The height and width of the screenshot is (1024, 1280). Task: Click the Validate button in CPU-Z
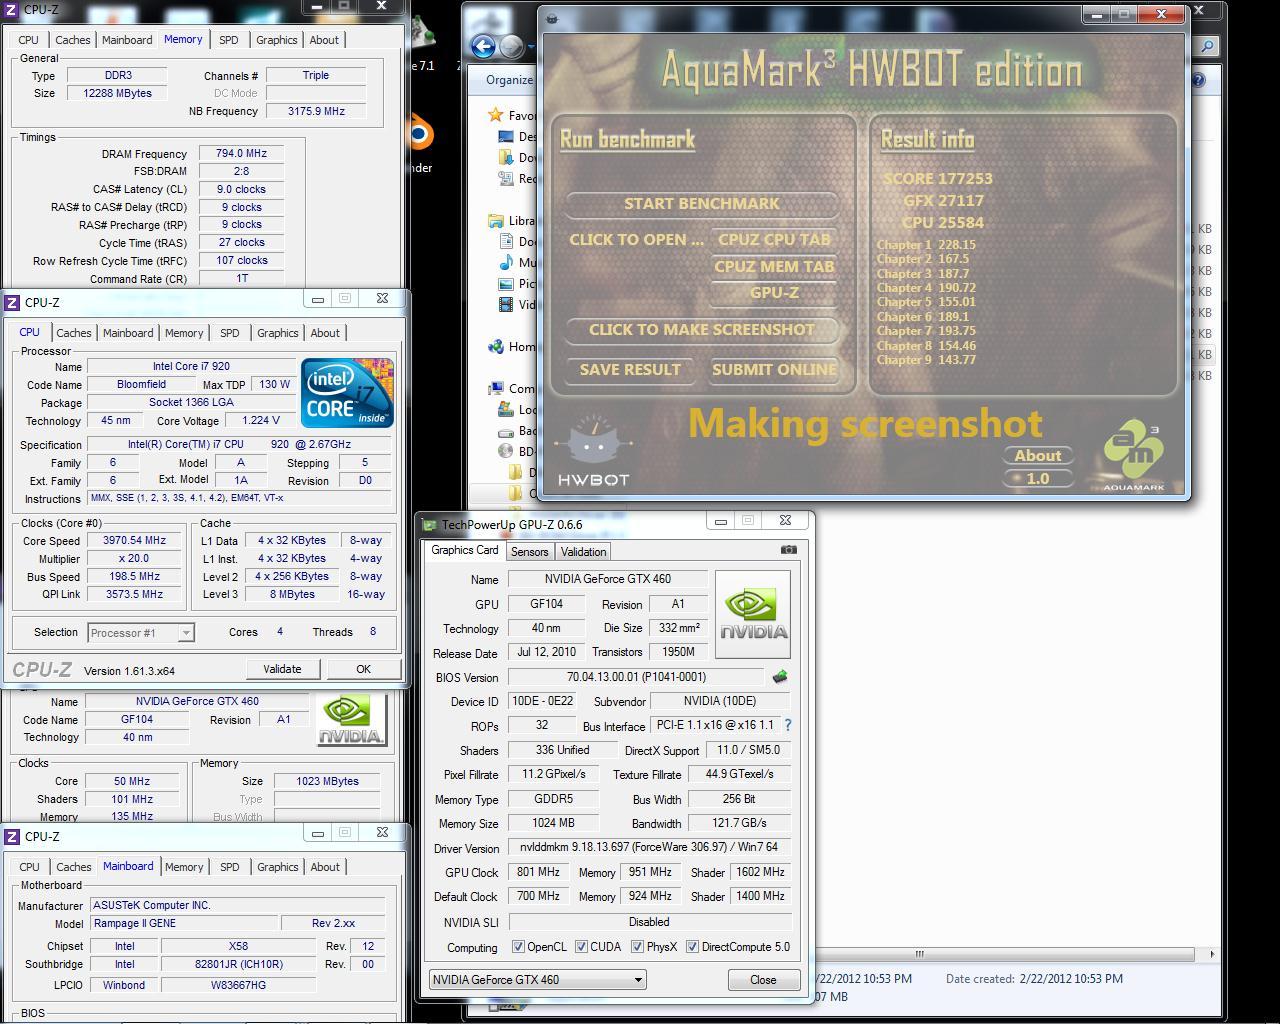(282, 669)
